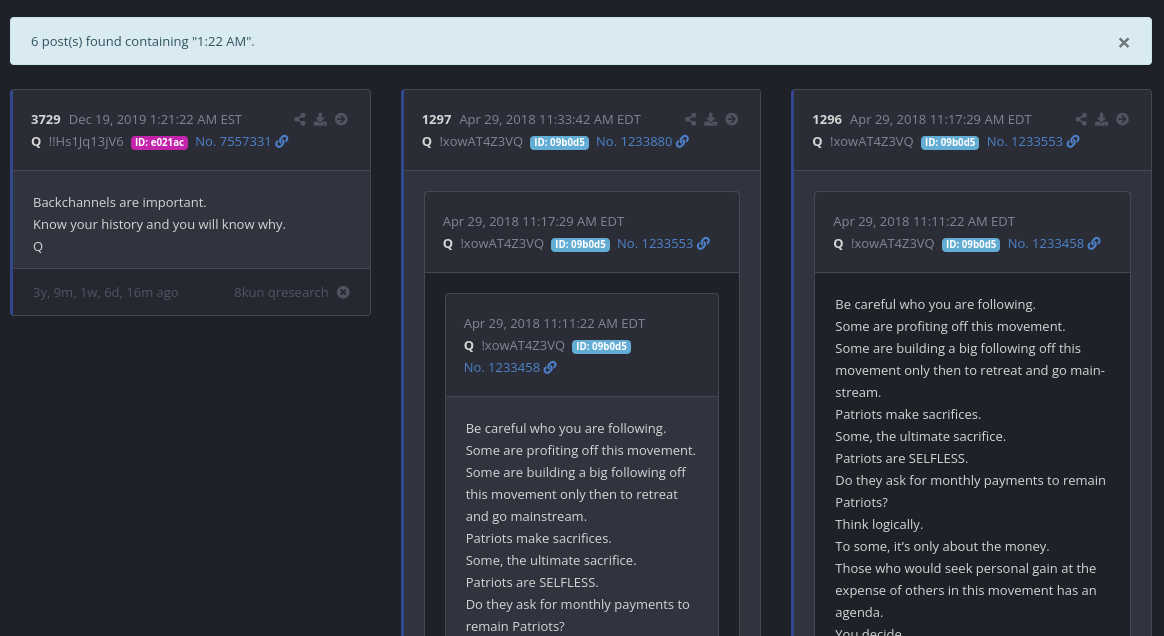The width and height of the screenshot is (1164, 636).
Task: Click ID: 09b0d5 badge in post 1297 header
Action: click(x=559, y=142)
